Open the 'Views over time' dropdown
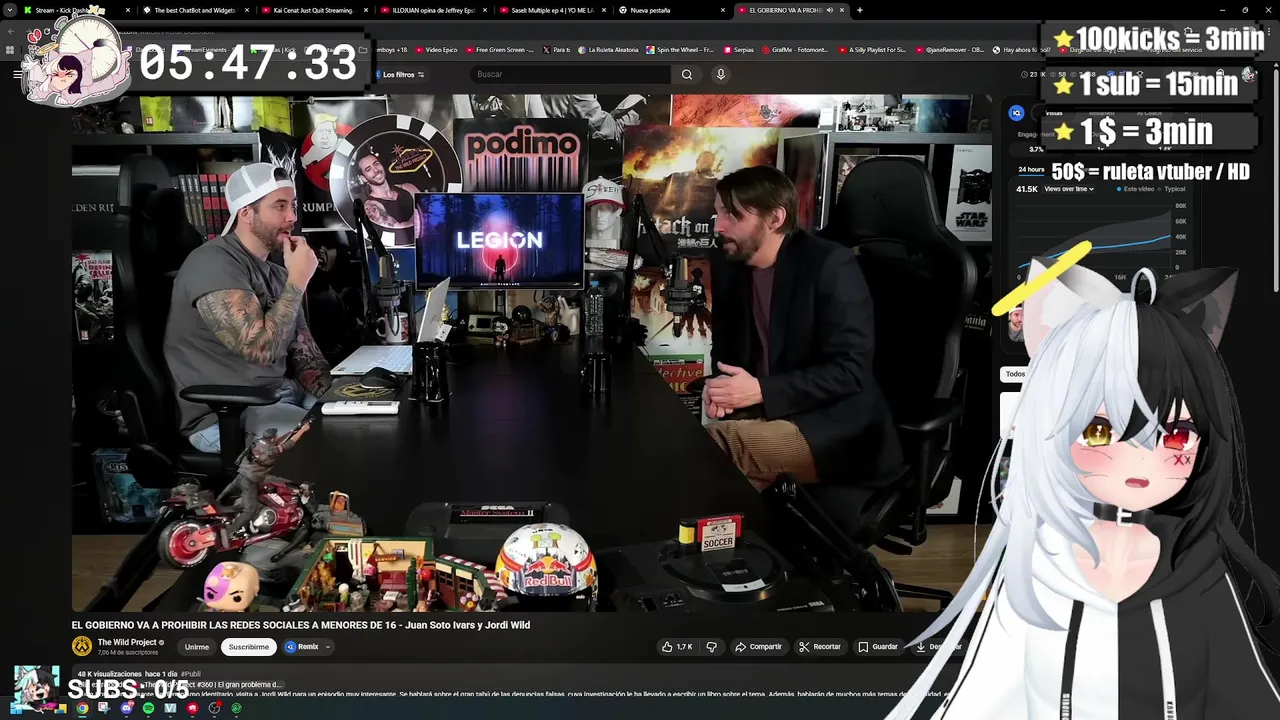 tap(1069, 189)
